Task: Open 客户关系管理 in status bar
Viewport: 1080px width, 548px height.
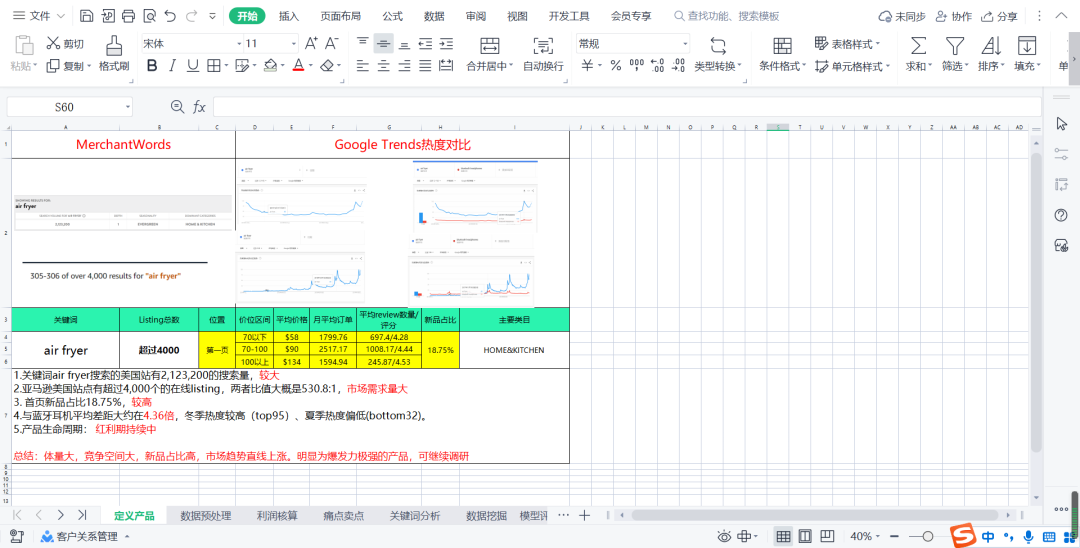Action: [x=85, y=536]
